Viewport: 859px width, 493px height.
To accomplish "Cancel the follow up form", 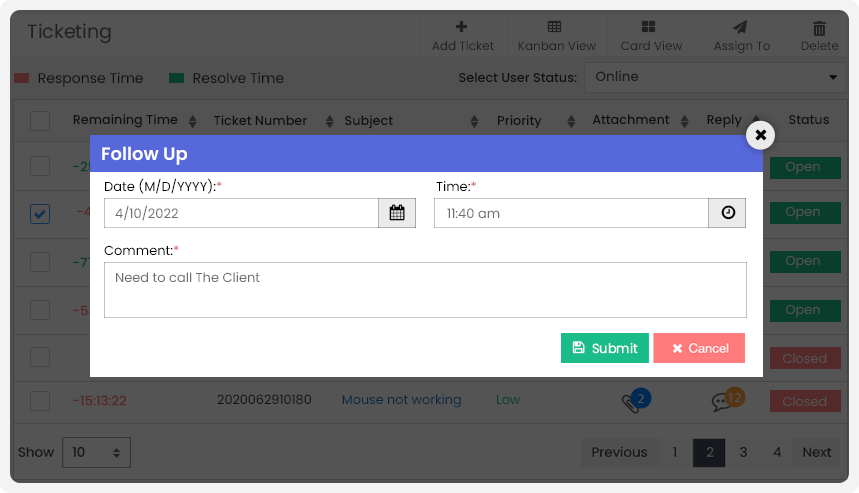I will (699, 348).
